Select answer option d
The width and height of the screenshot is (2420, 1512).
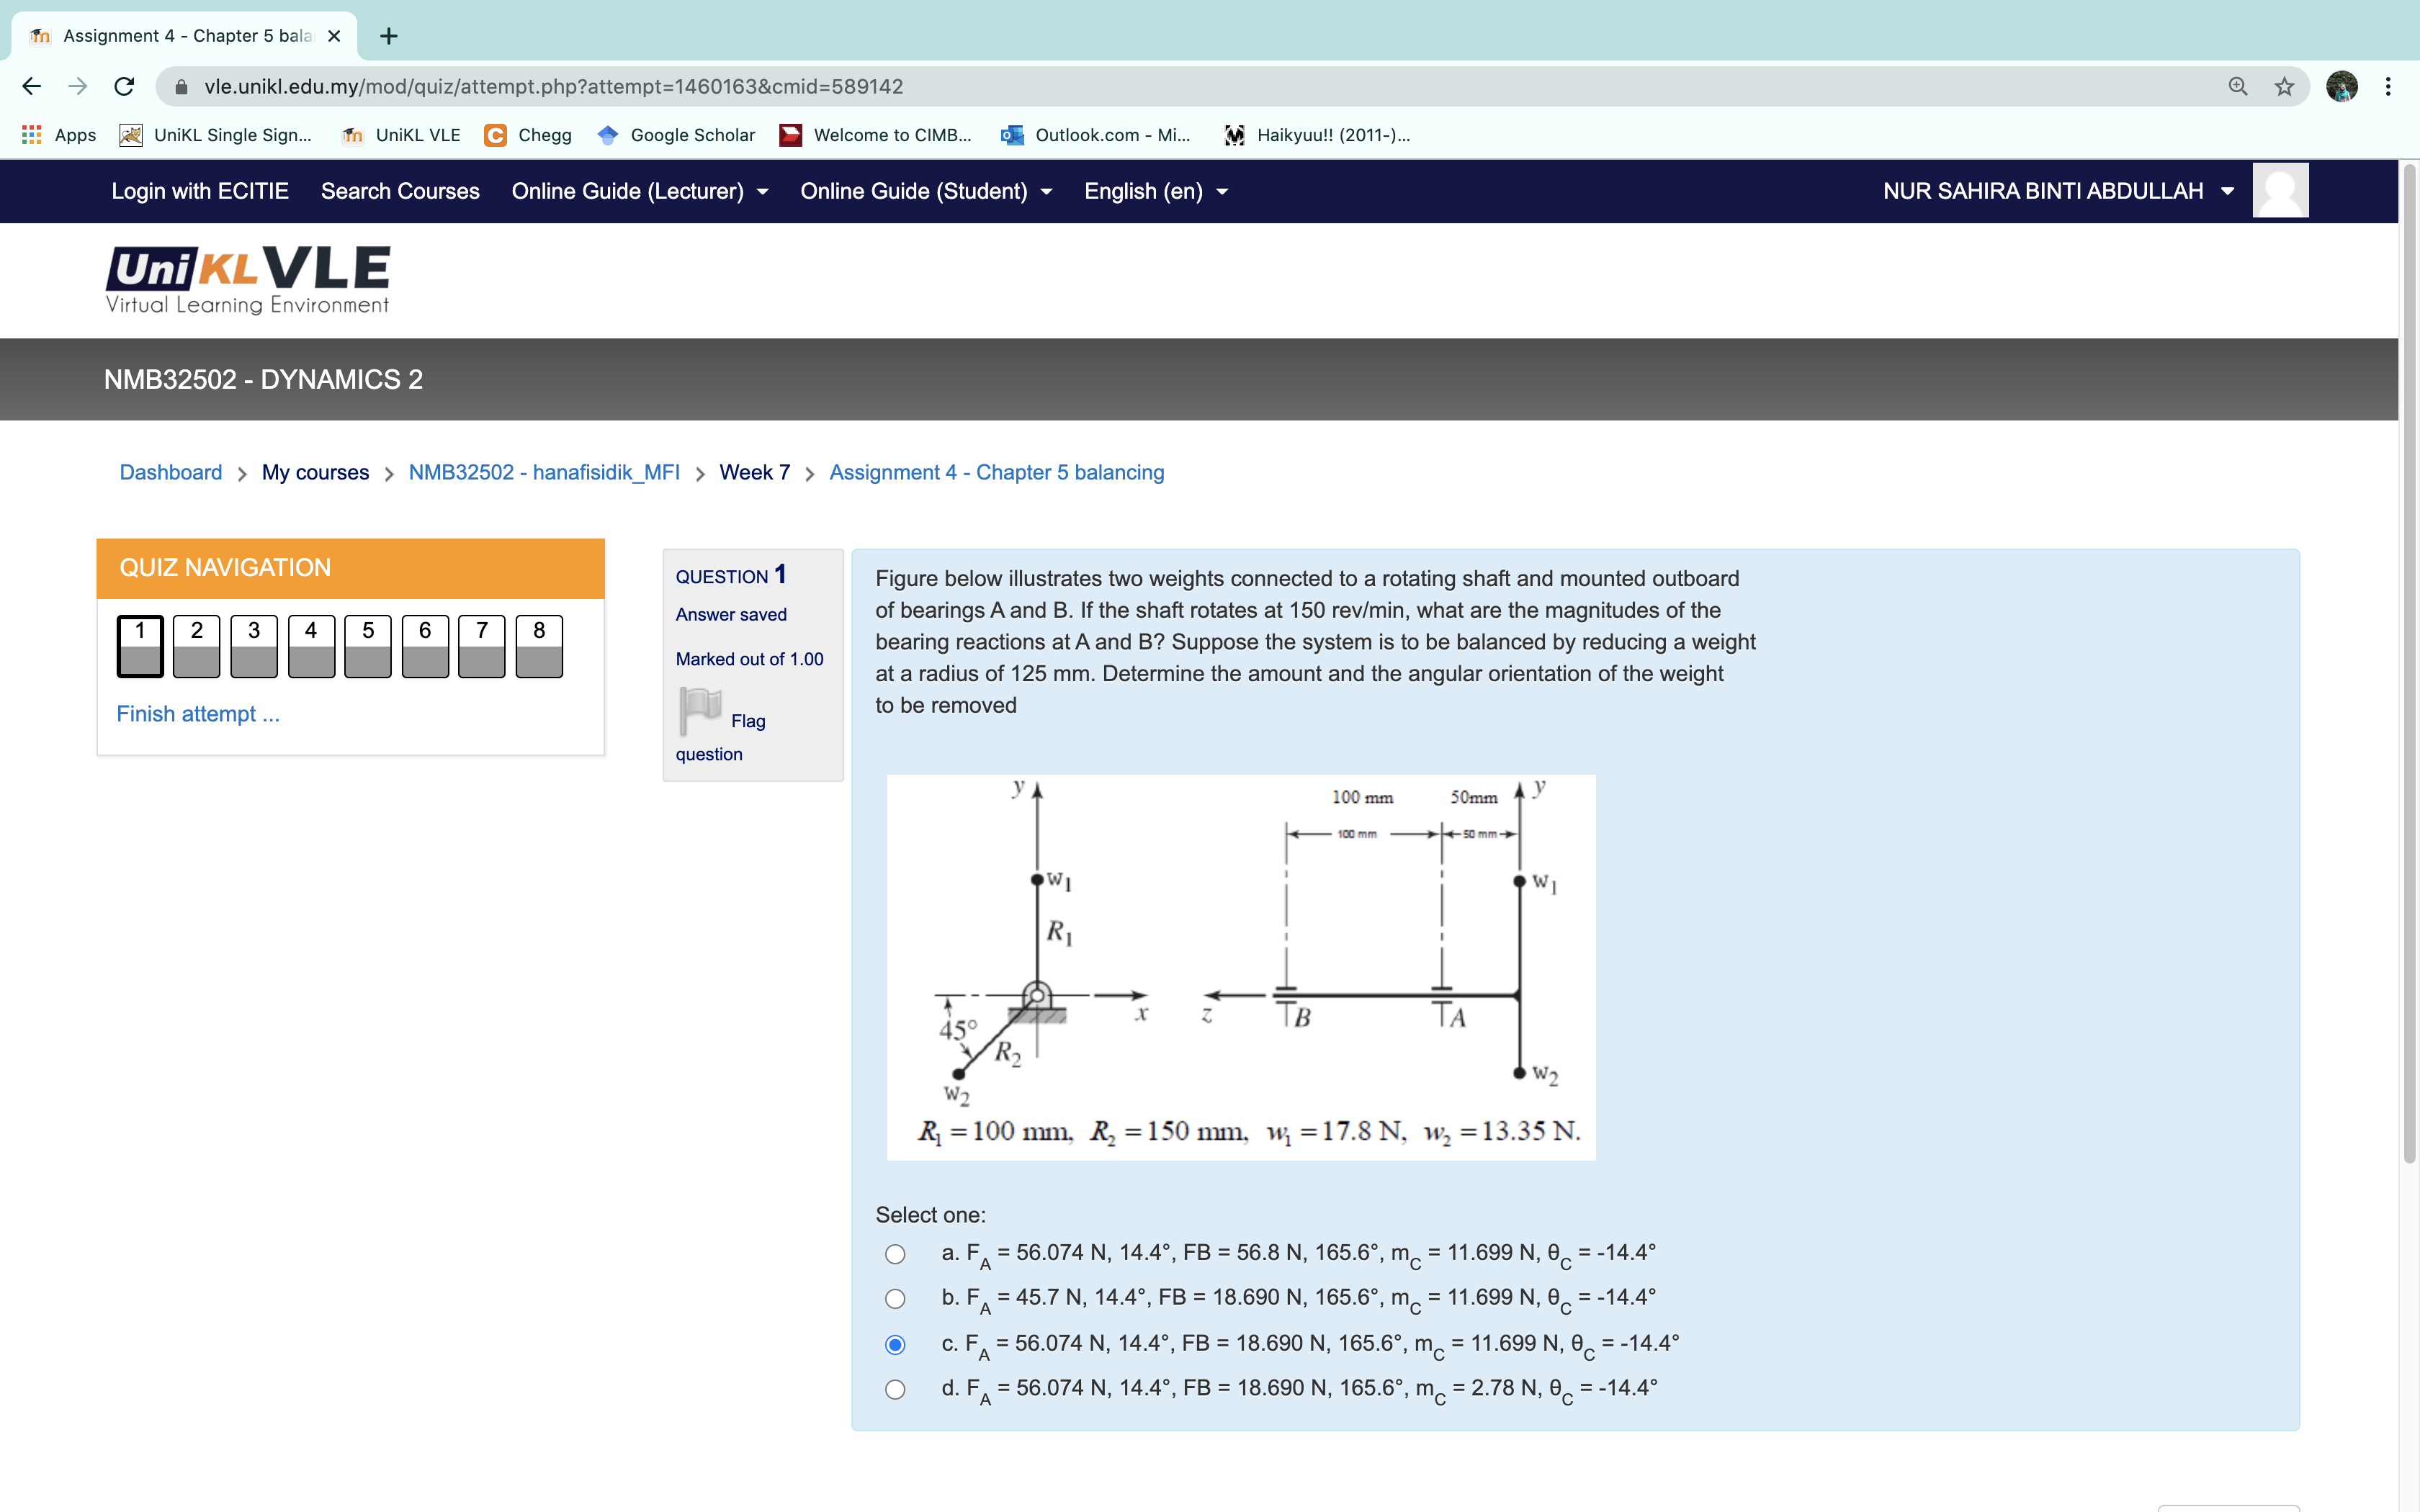(895, 1390)
